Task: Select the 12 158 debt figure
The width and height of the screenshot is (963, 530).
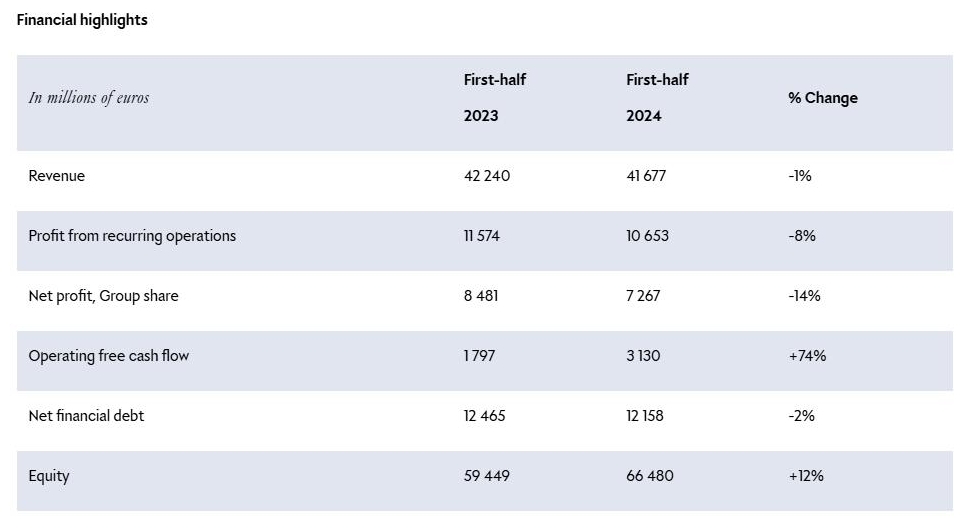Action: pos(645,416)
